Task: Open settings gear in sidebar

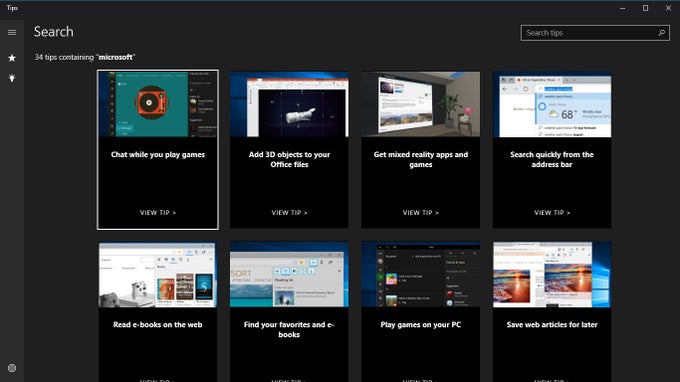Action: coord(12,368)
